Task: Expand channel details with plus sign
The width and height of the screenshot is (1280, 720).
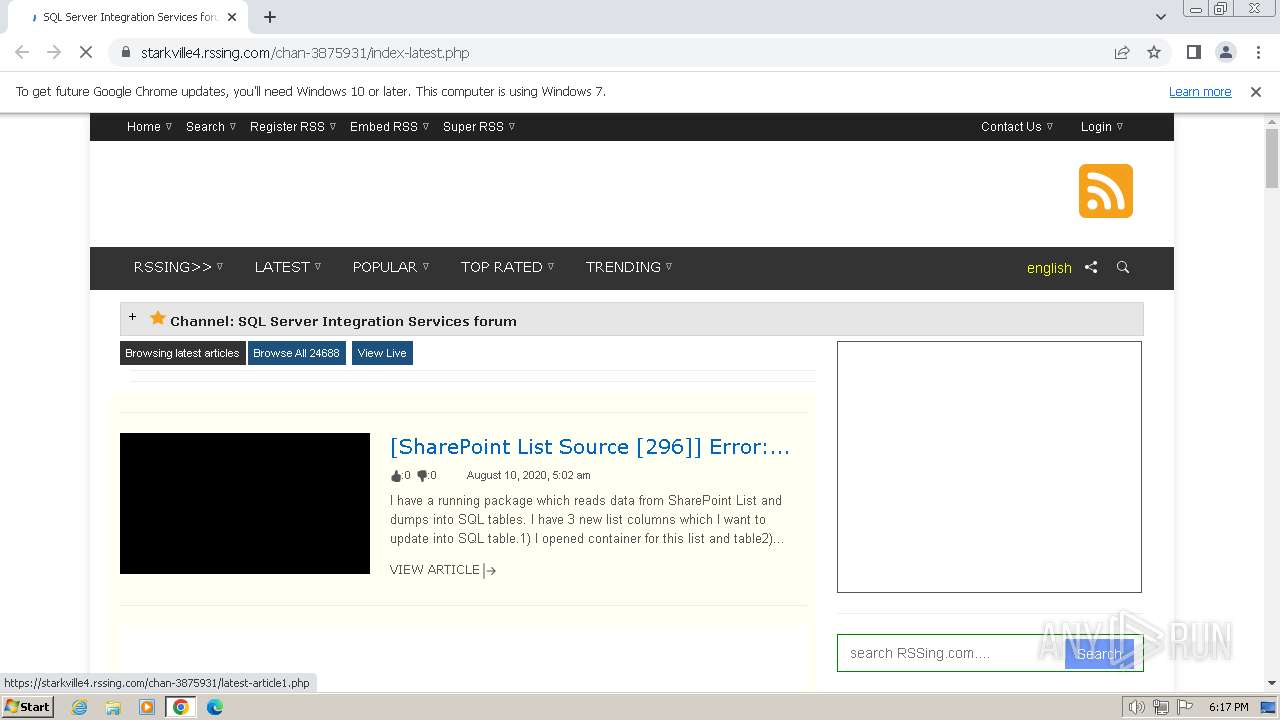Action: click(132, 317)
